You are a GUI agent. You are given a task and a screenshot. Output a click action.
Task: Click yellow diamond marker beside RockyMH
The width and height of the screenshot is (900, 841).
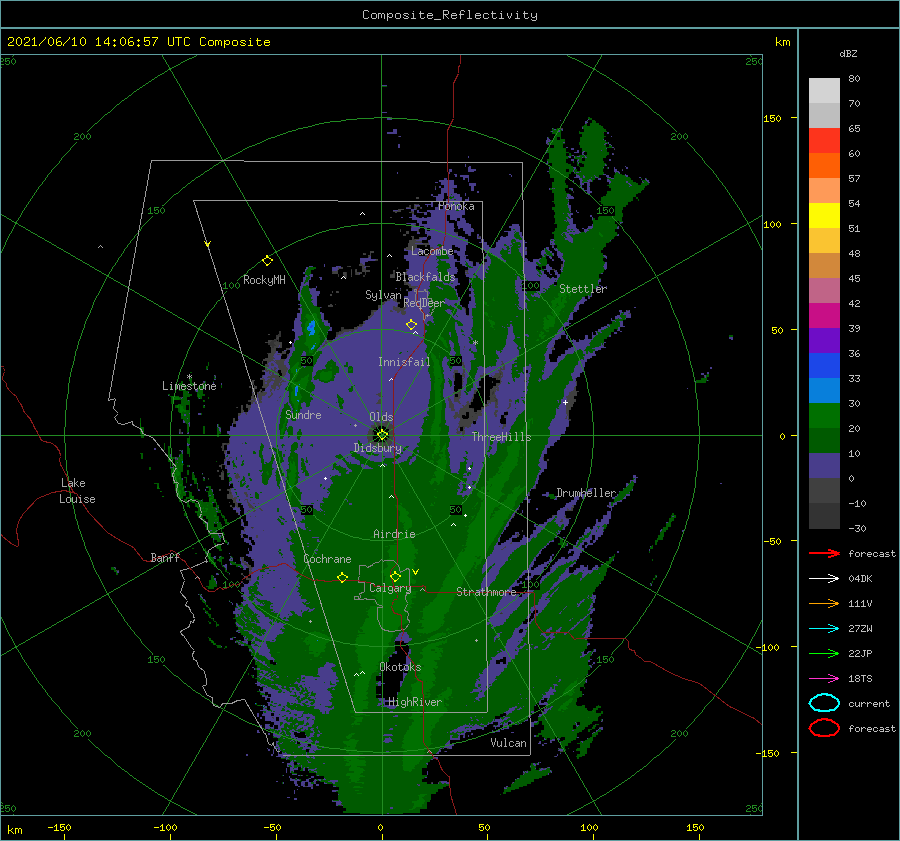(267, 261)
